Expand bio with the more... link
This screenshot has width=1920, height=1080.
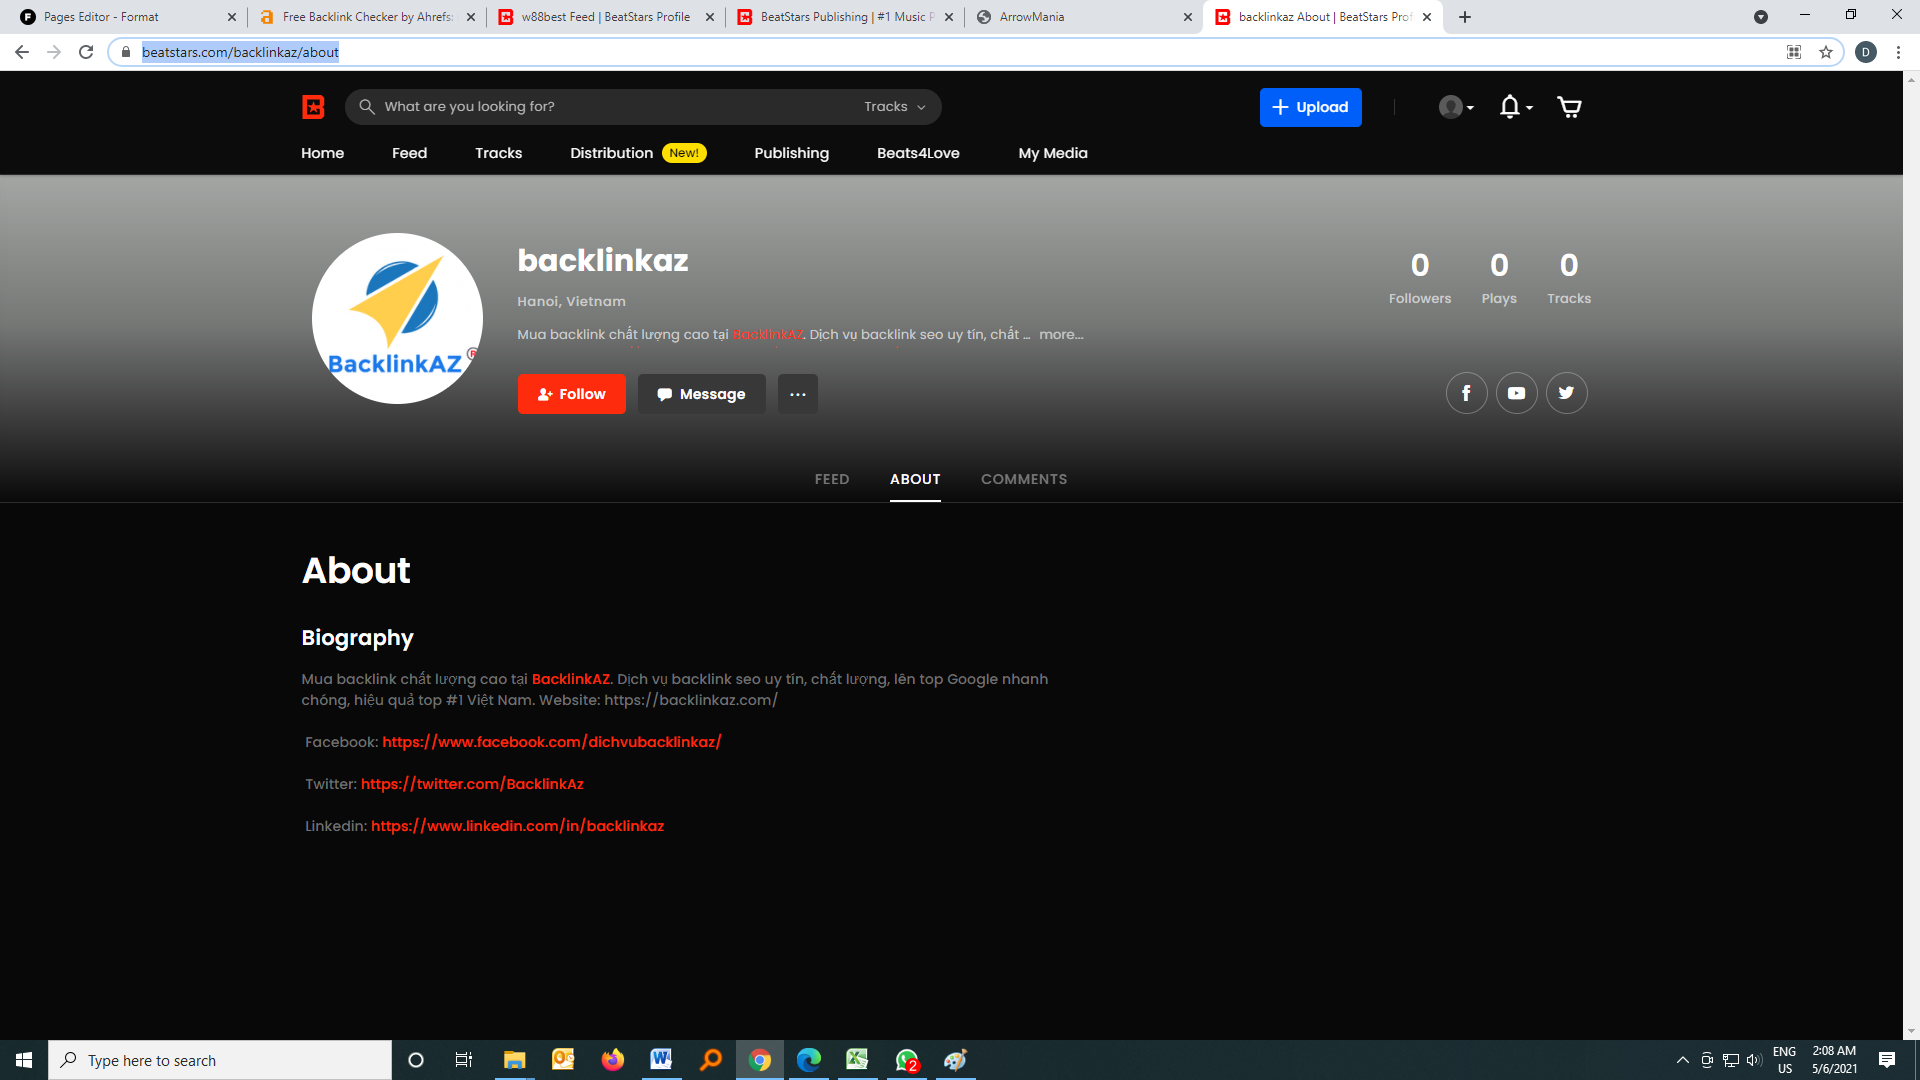[1061, 335]
